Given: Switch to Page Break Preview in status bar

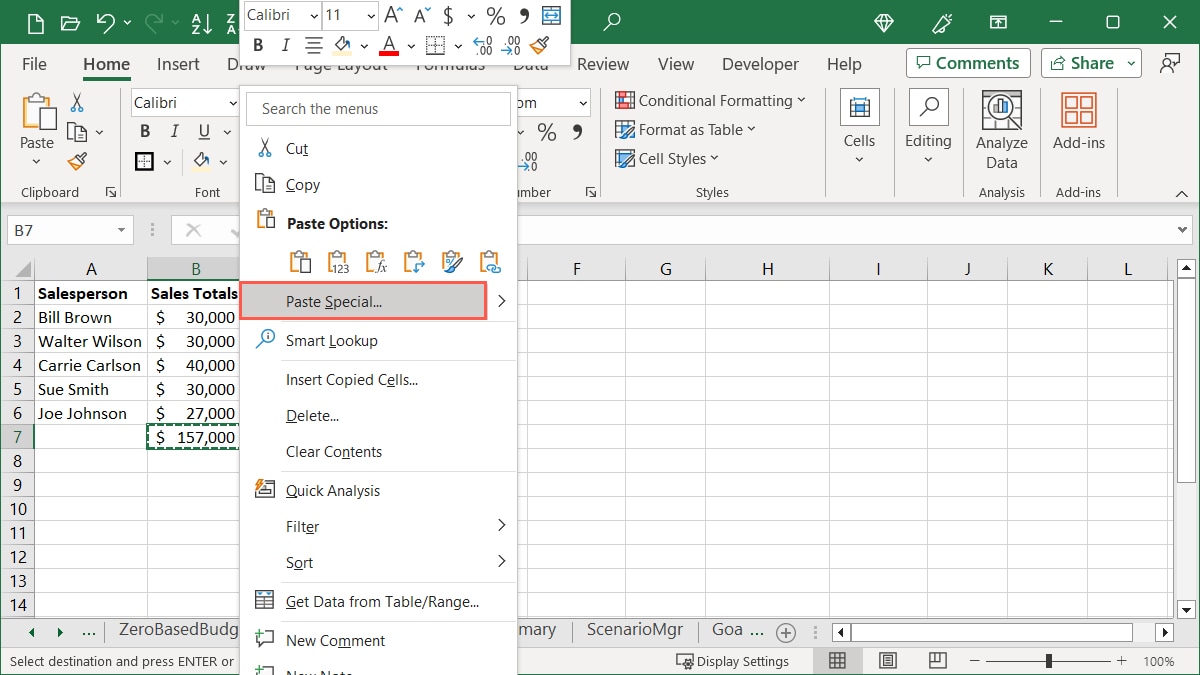Looking at the screenshot, I should click(x=937, y=660).
